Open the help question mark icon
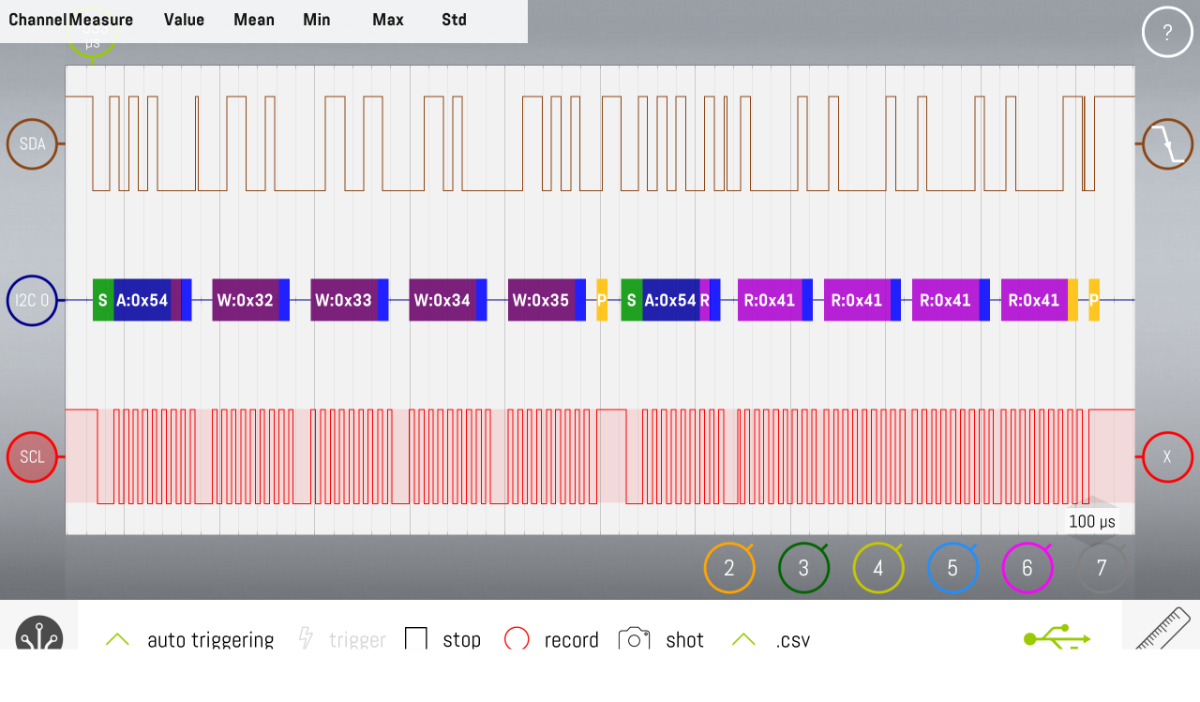This screenshot has height=702, width=1200. point(1167,33)
